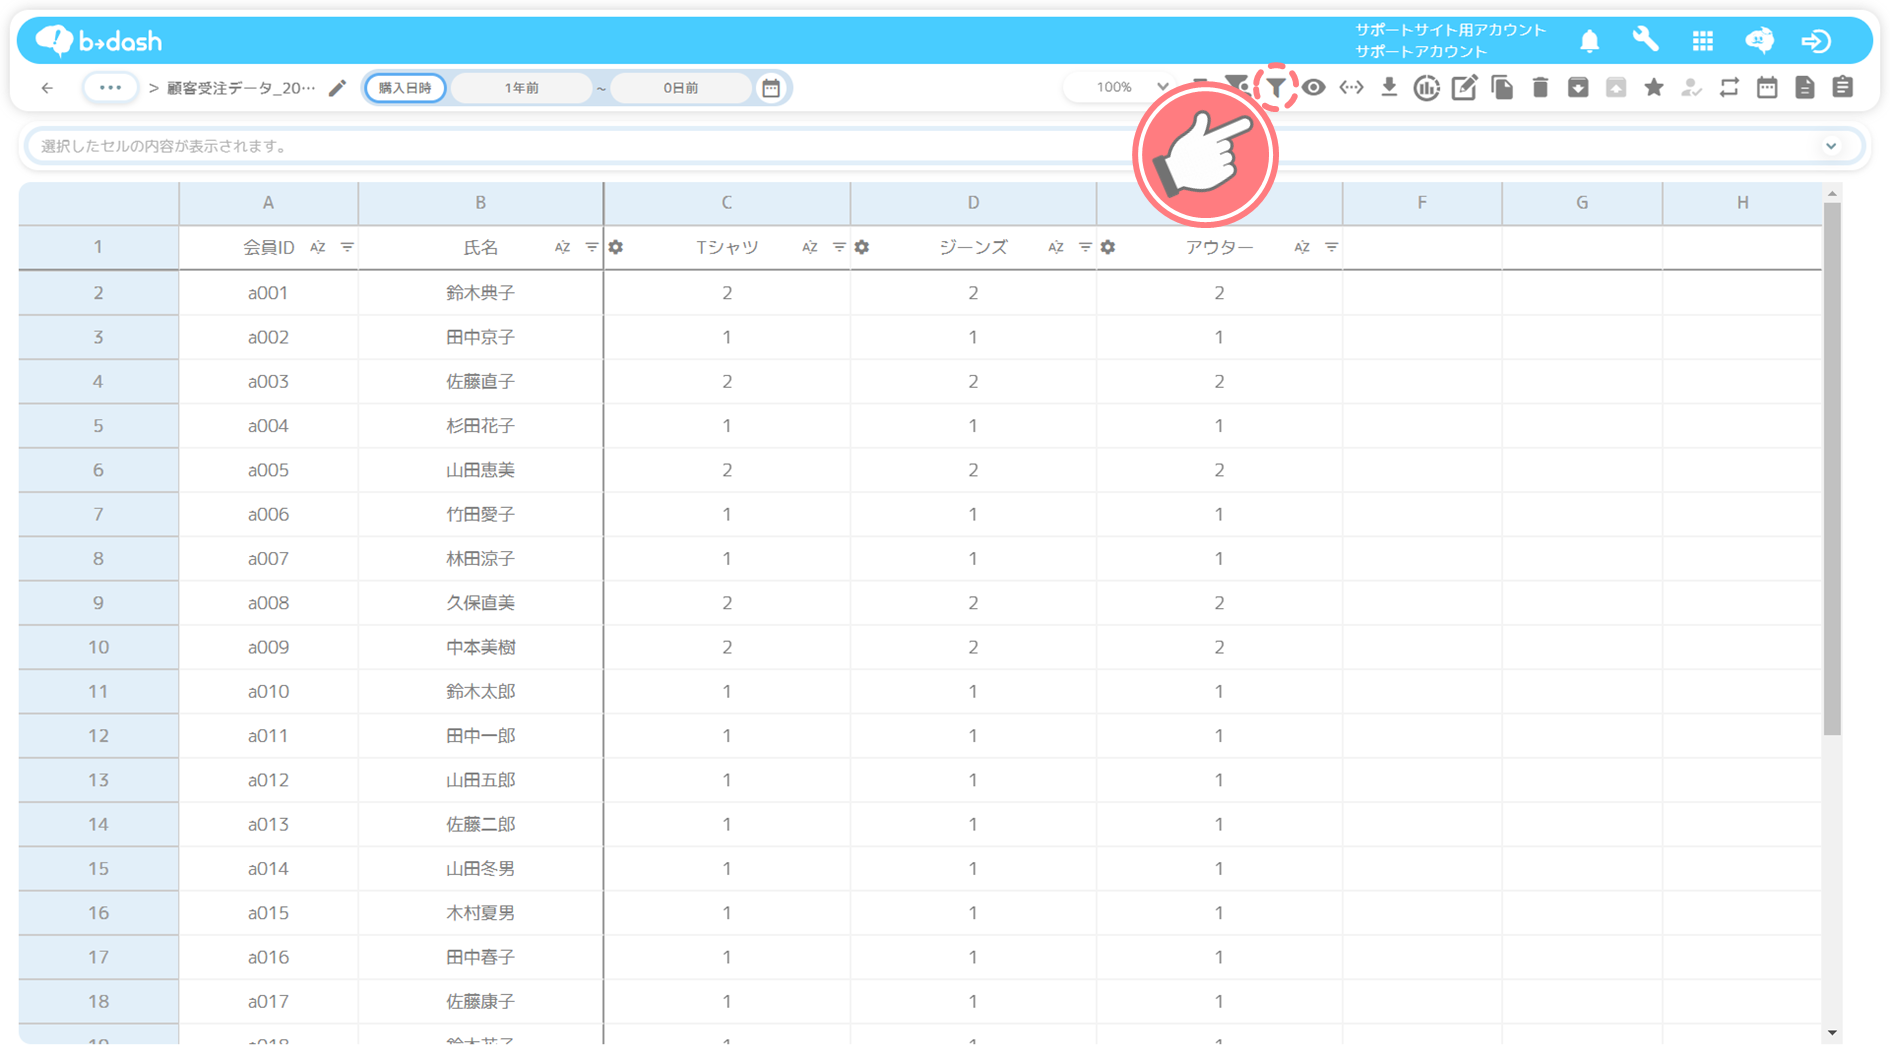Click the cell a010
Screen dimensions: 1890x1063
[268, 692]
